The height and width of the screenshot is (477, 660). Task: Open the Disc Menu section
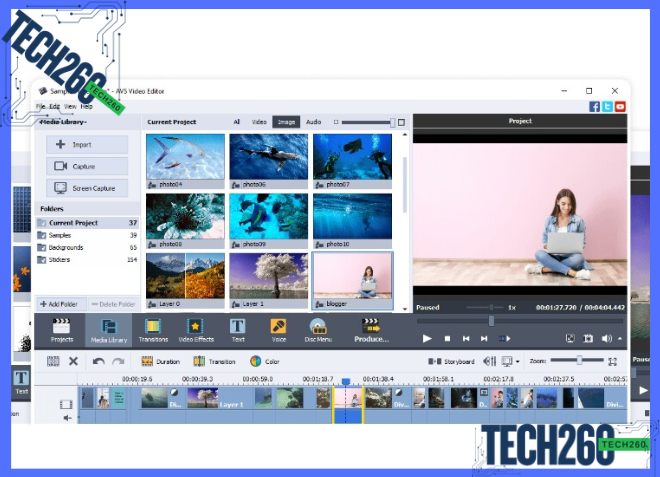click(318, 329)
